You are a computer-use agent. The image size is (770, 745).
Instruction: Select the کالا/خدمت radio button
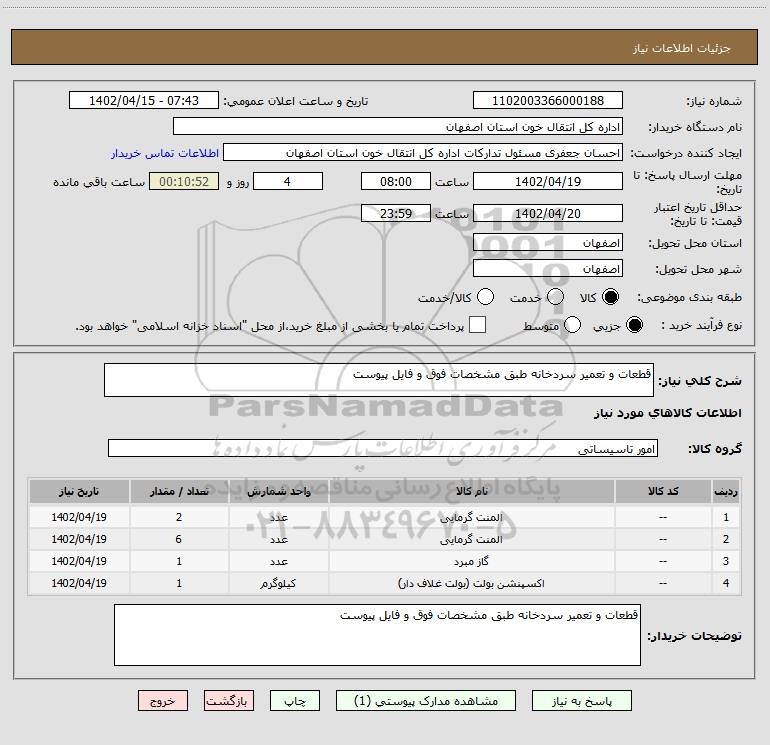(x=485, y=297)
